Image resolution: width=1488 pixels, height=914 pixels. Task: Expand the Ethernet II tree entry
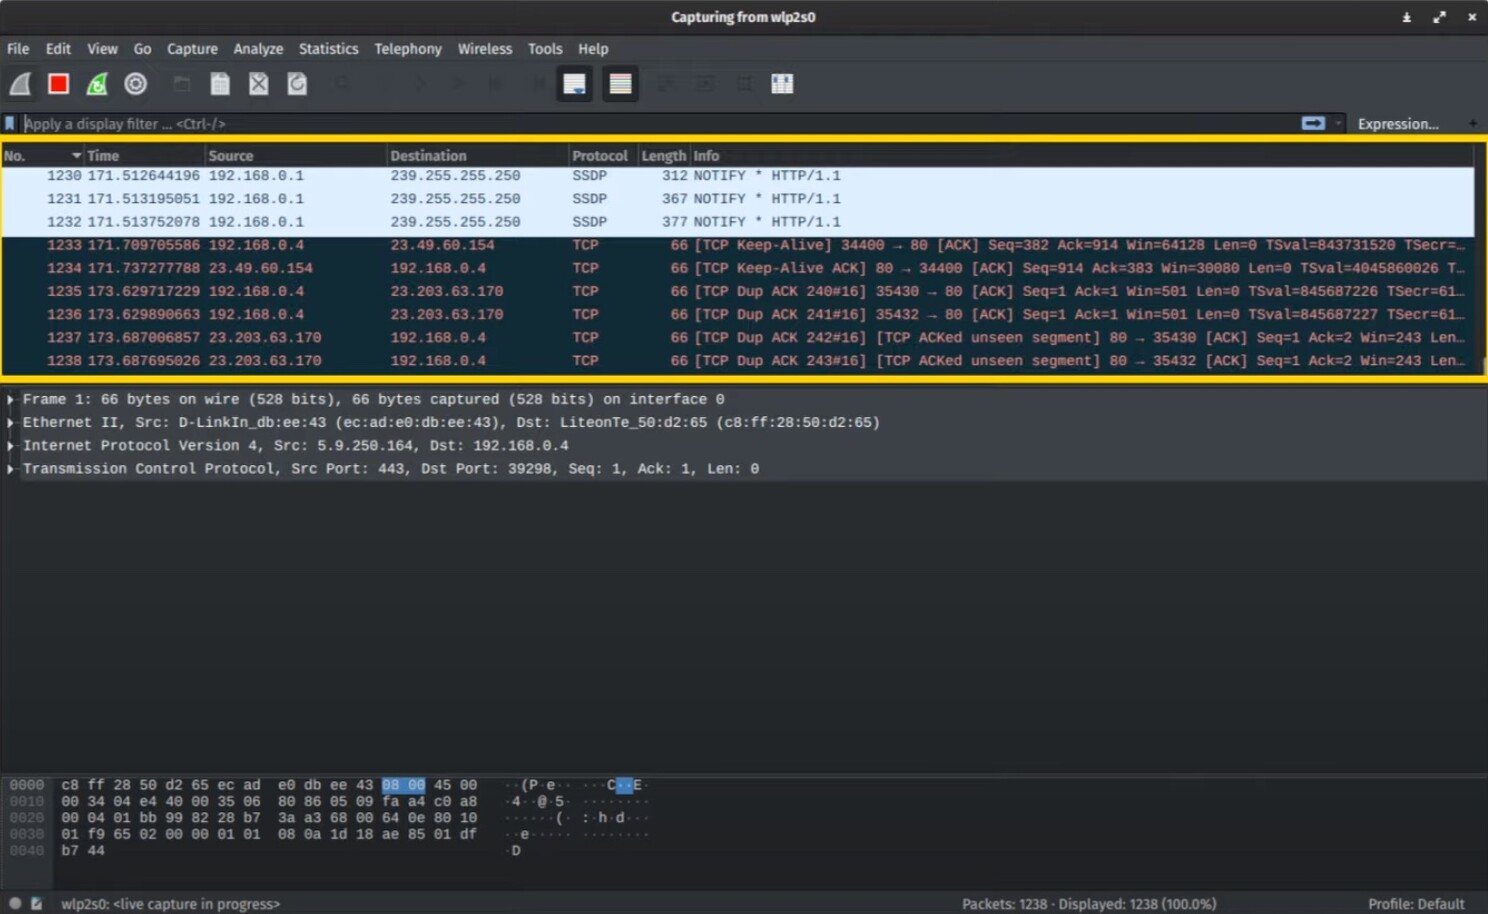[x=11, y=423]
